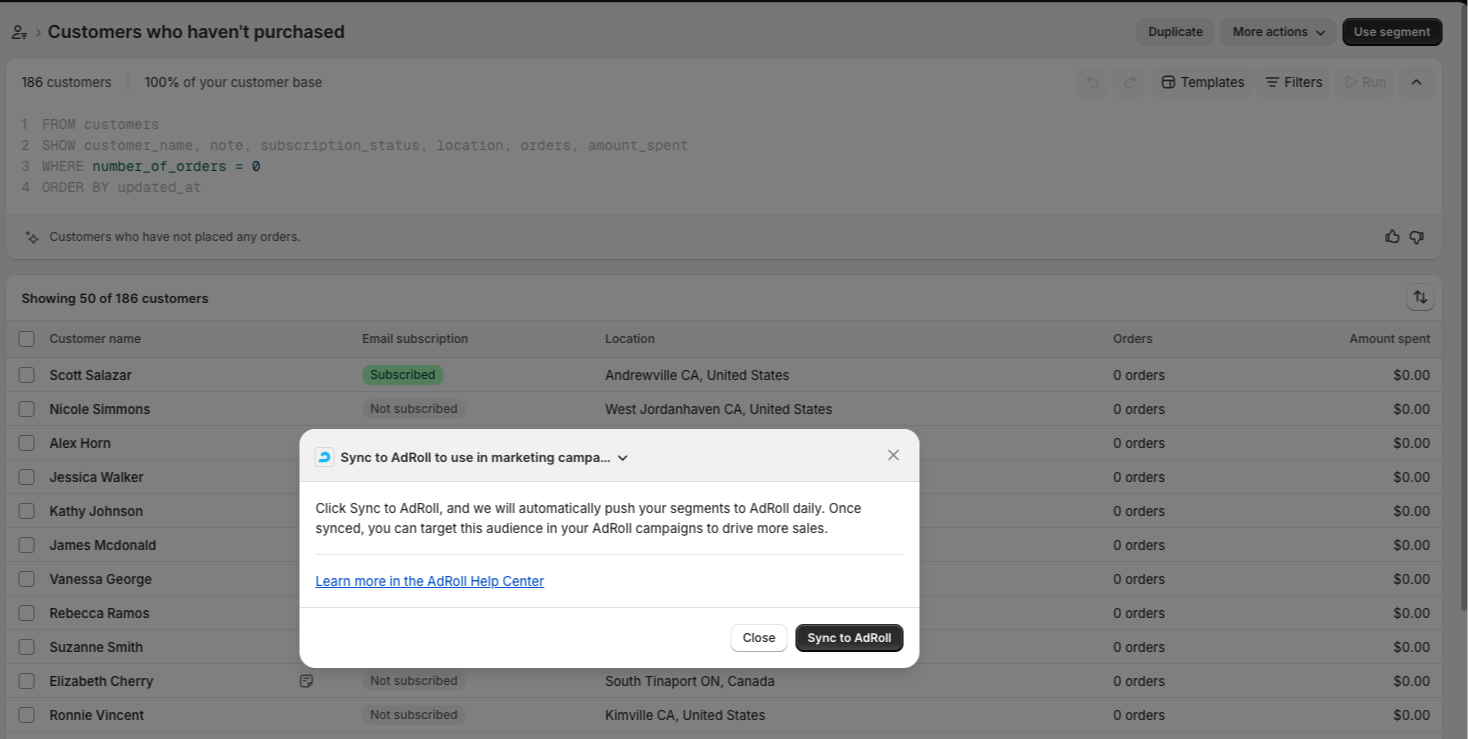Viewport: 1468px width, 739px height.
Task: Expand the More actions dropdown
Action: click(1278, 32)
